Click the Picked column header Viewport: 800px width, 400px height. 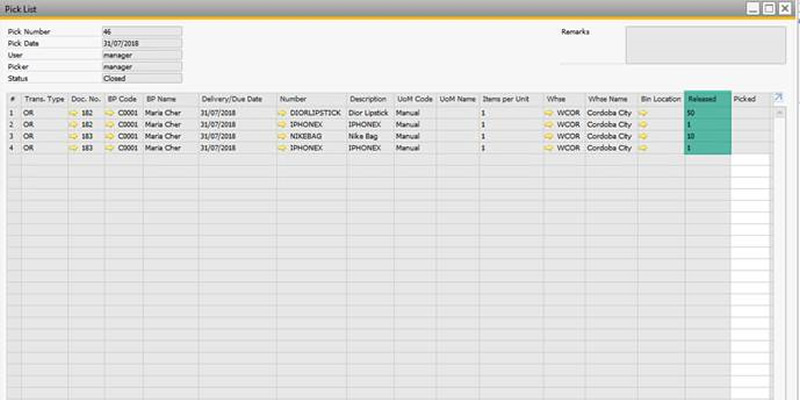pyautogui.click(x=748, y=100)
